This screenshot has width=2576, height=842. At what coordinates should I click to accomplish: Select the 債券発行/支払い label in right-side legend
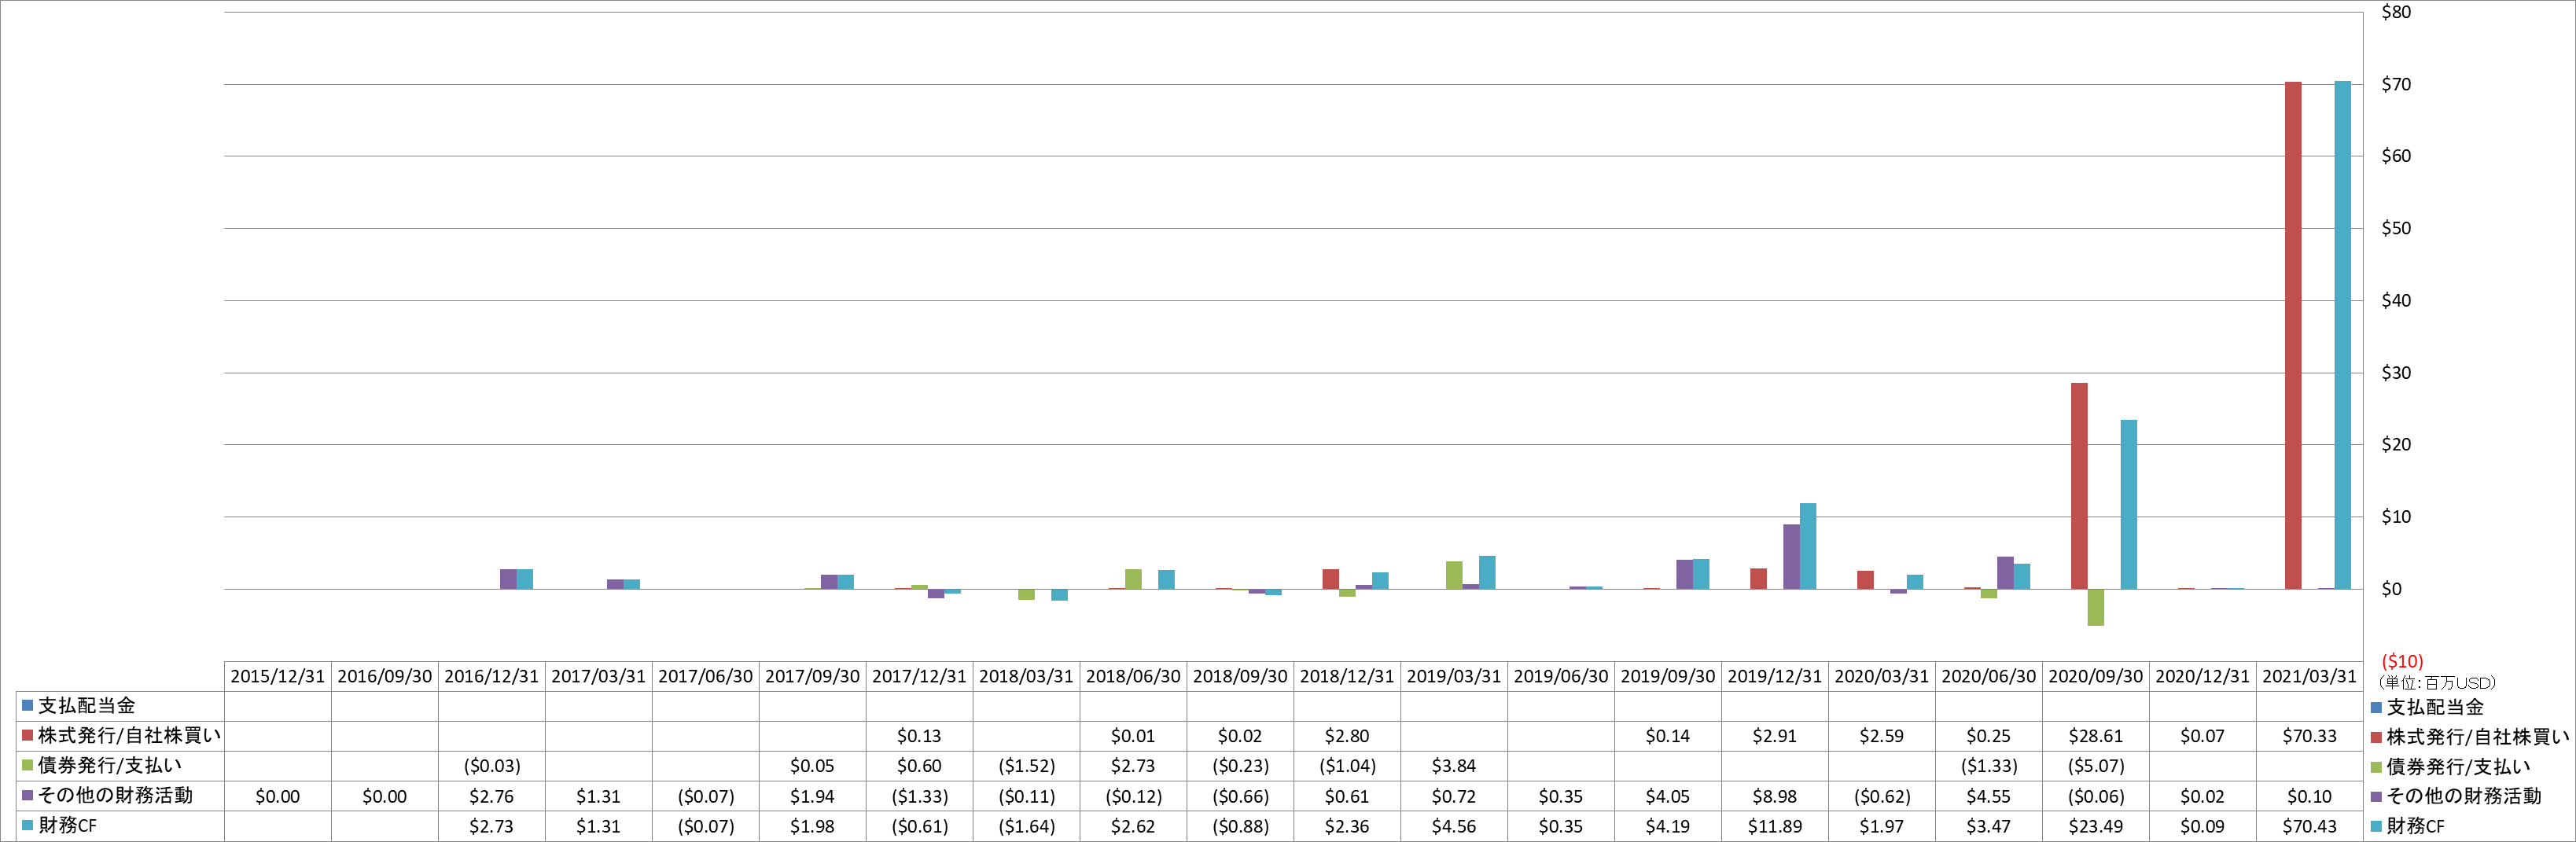2459,767
